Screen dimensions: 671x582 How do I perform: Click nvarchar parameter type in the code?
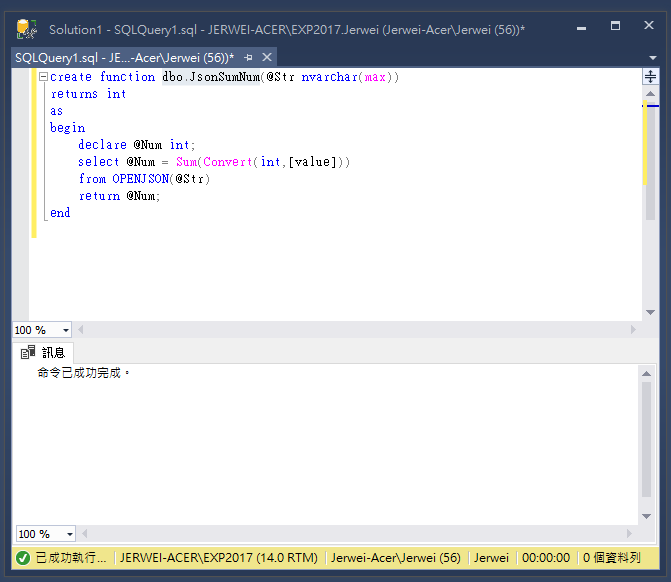click(x=330, y=77)
